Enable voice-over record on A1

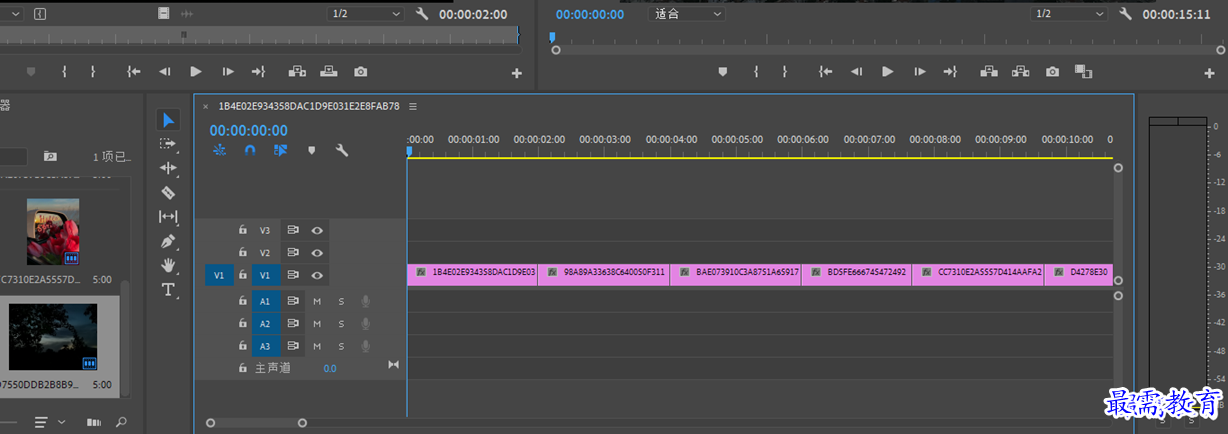[x=366, y=301]
